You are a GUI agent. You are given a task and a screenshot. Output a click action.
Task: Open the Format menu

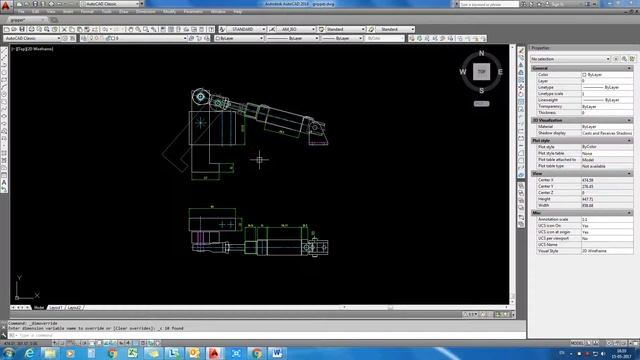click(x=87, y=12)
